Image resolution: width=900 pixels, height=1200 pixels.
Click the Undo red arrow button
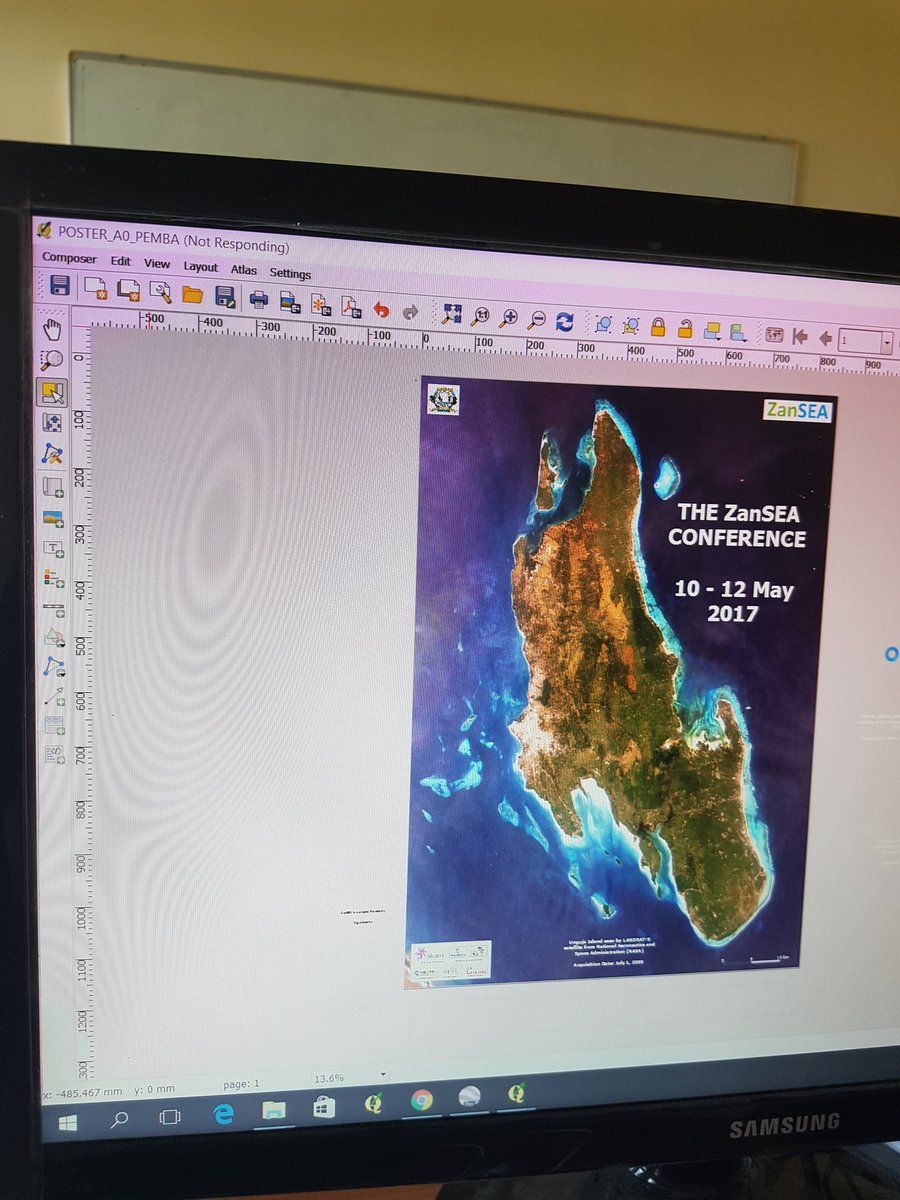click(380, 309)
